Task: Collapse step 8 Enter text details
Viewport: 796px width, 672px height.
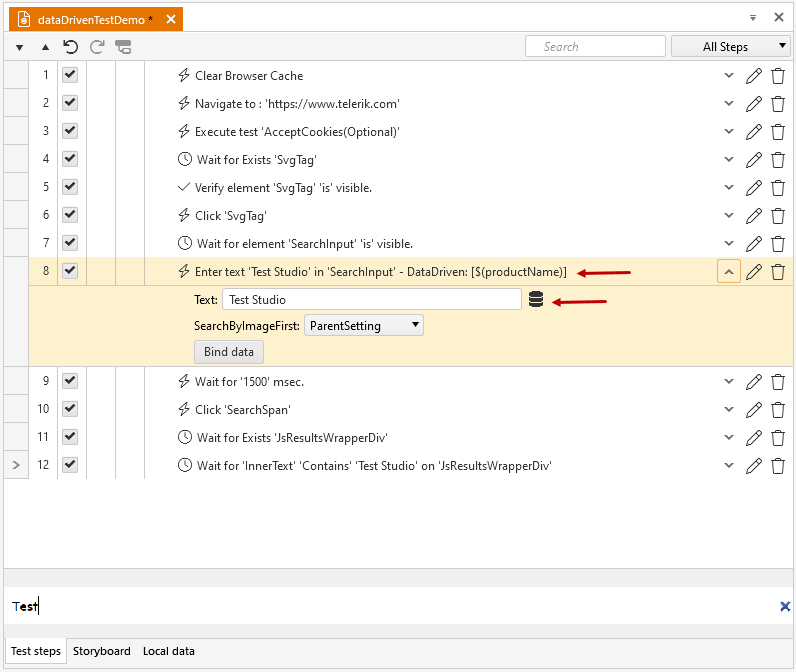Action: 729,272
